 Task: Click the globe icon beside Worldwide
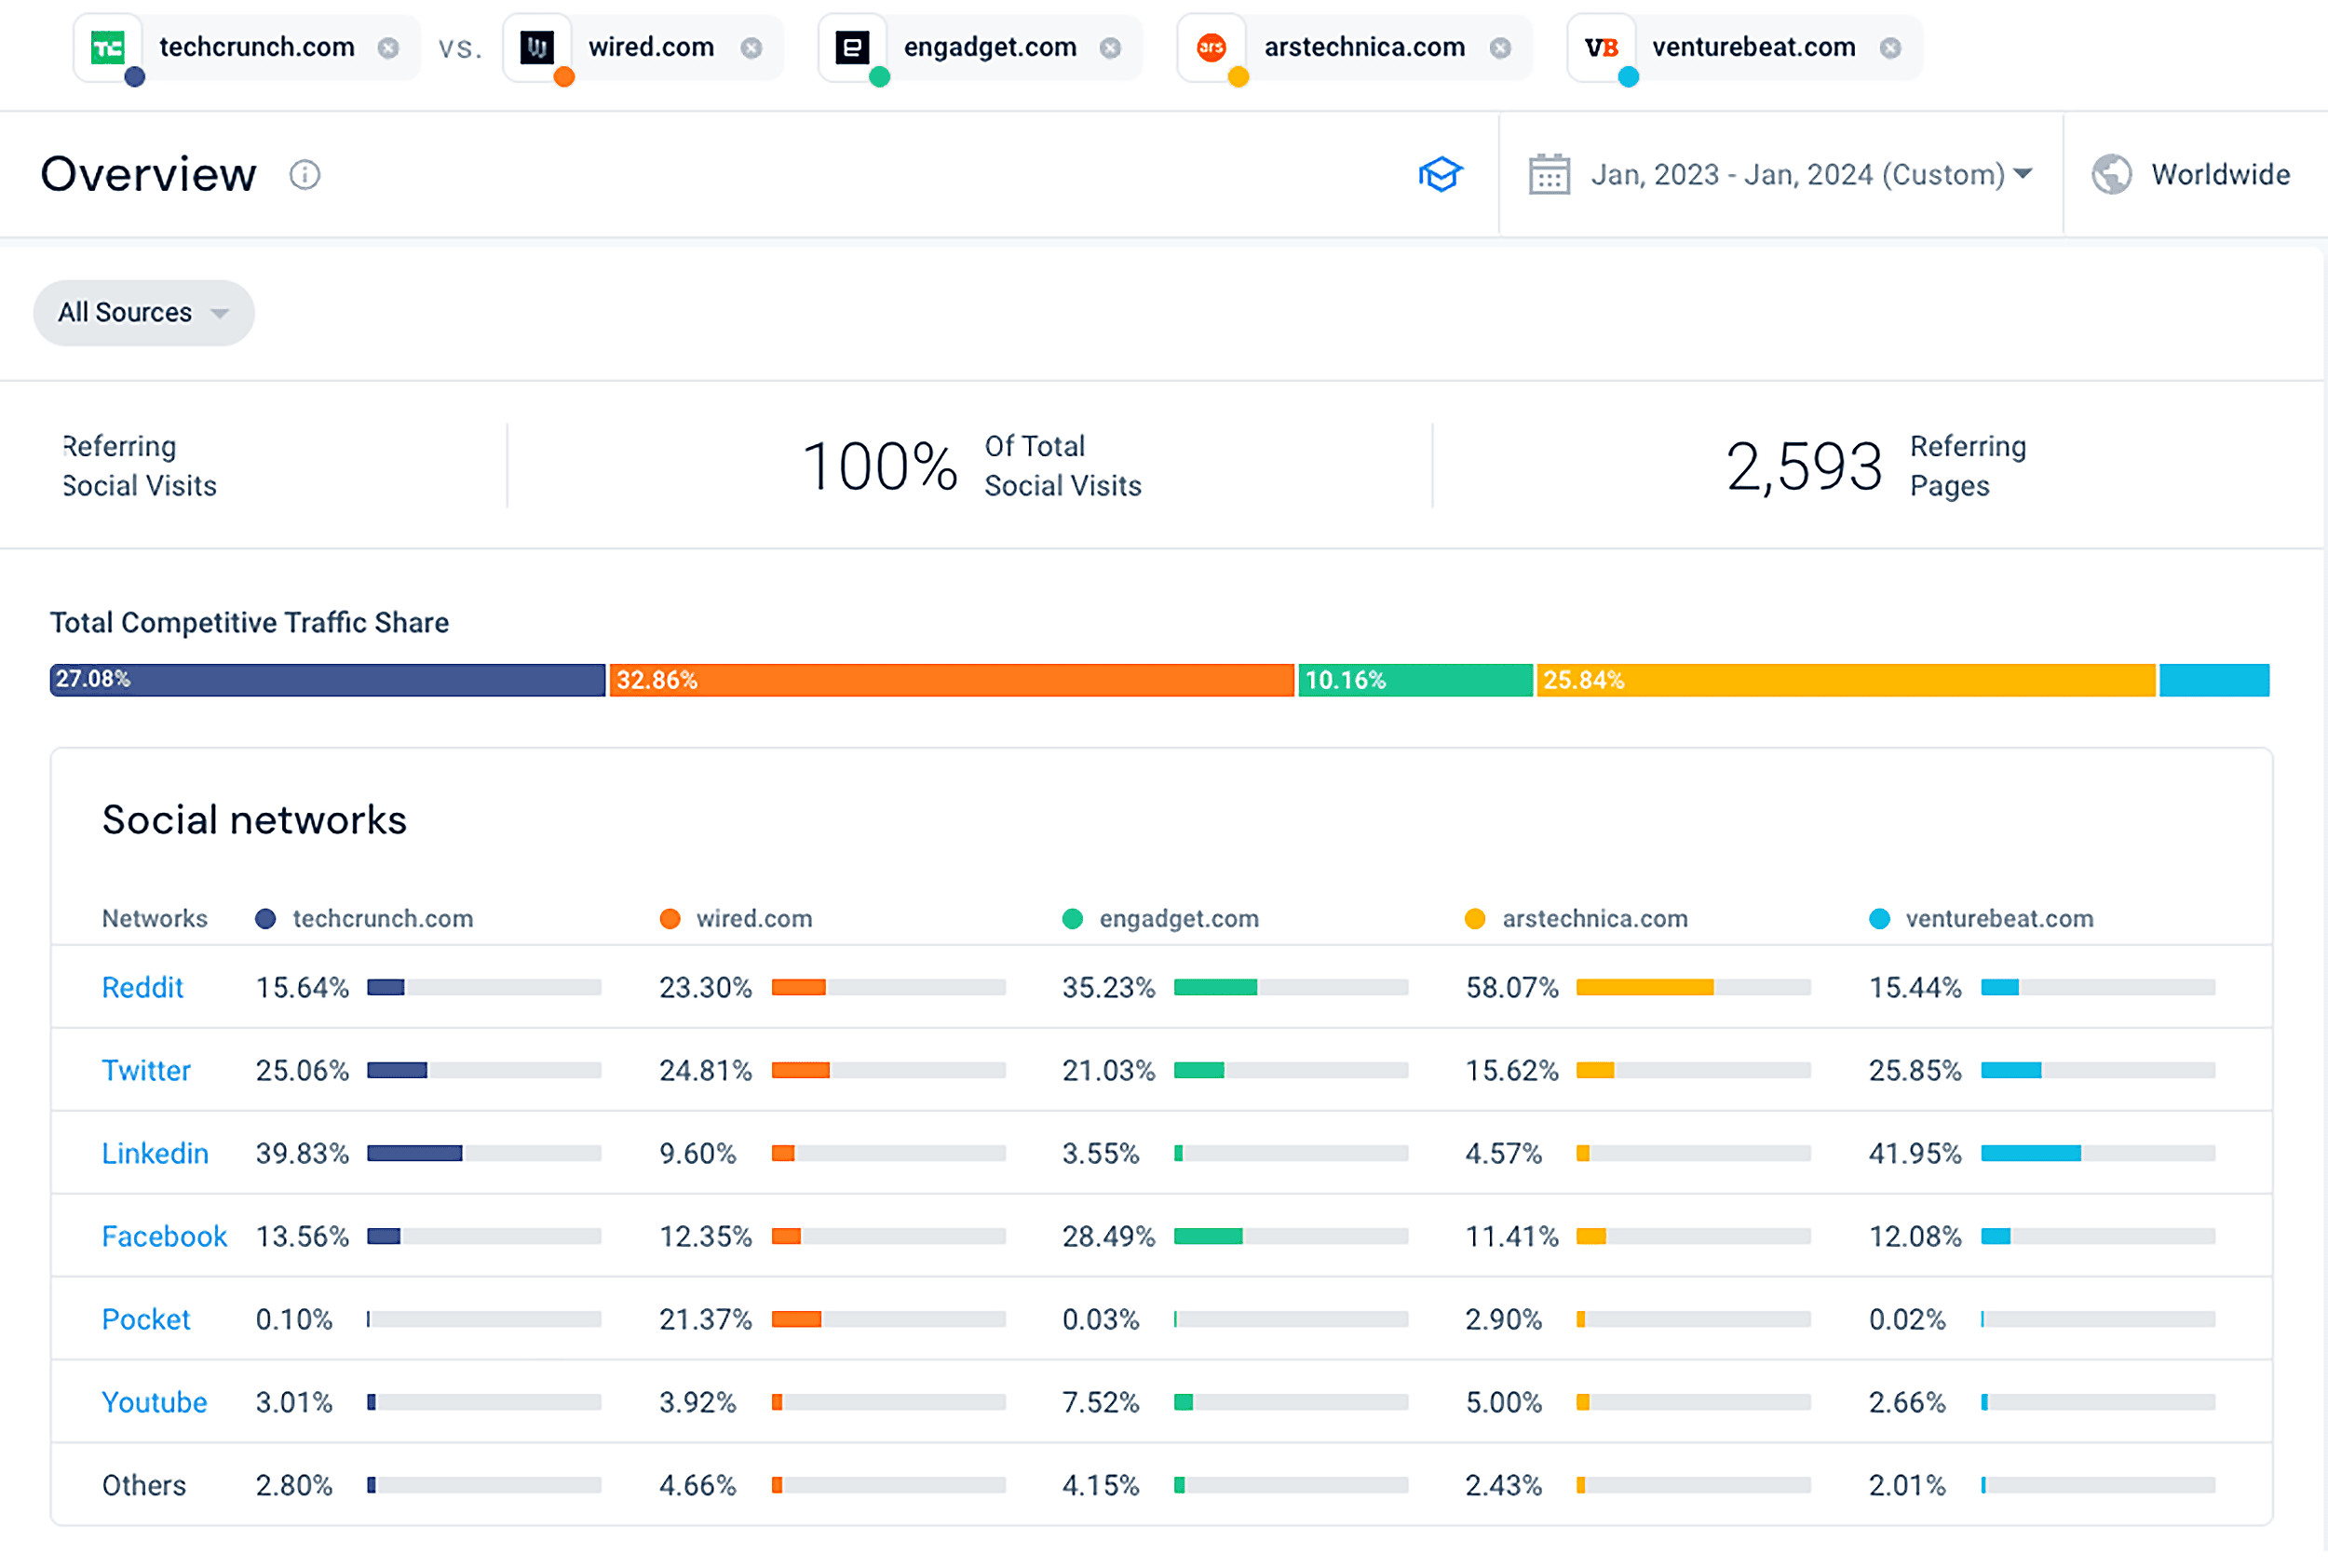click(x=2112, y=174)
